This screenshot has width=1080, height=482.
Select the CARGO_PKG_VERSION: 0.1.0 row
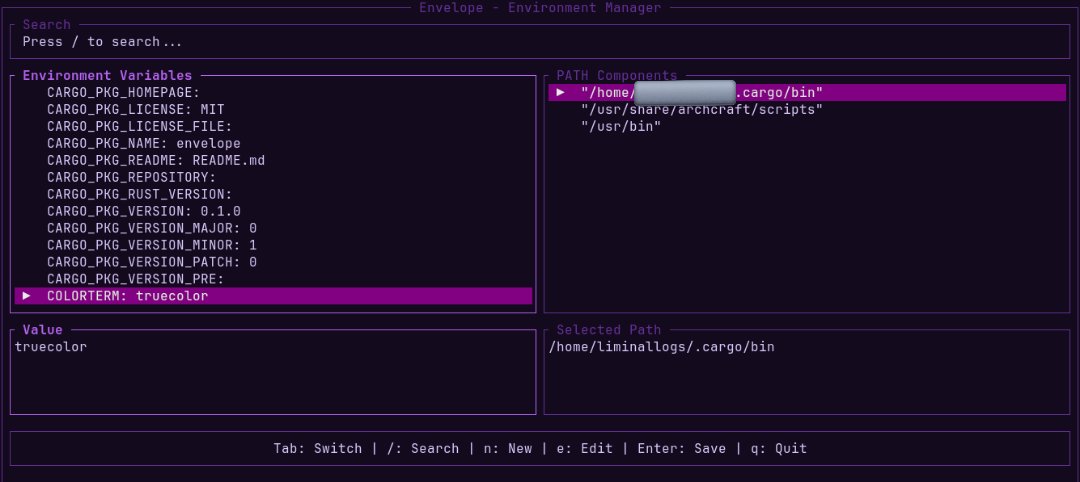coord(273,211)
